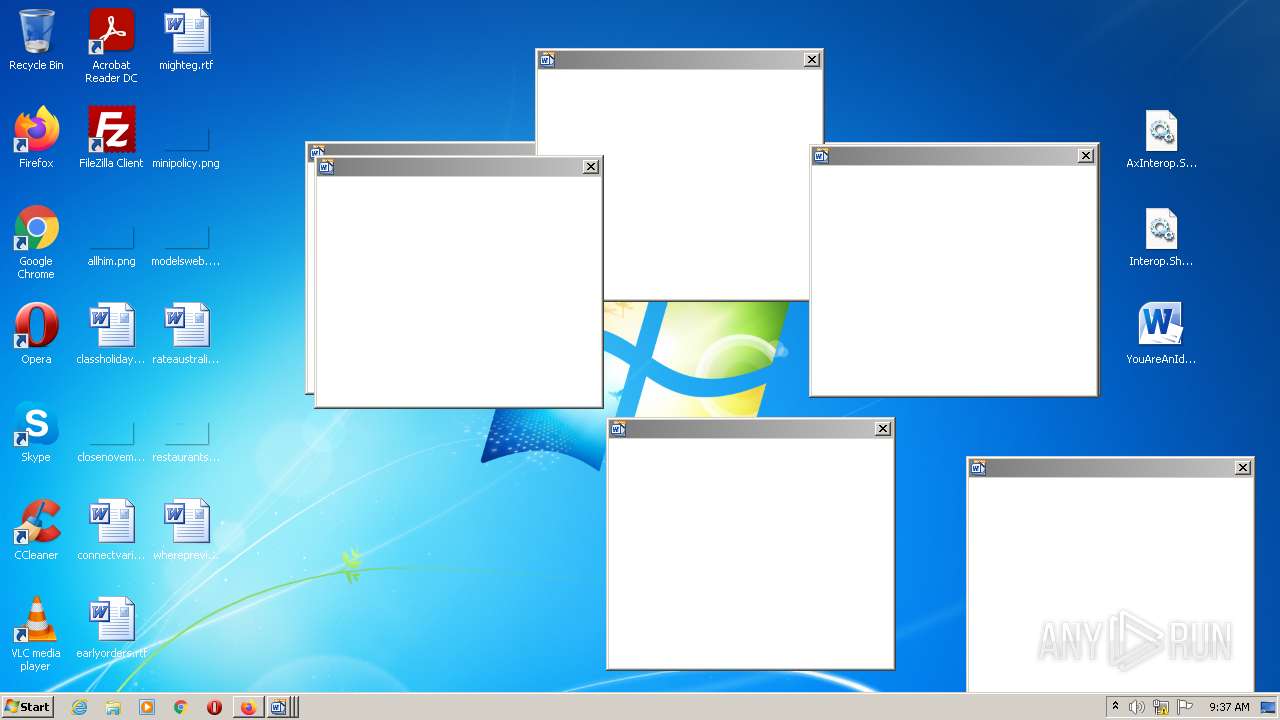This screenshot has width=1280, height=720.
Task: Click the Show desktop button
Action: (1269, 707)
